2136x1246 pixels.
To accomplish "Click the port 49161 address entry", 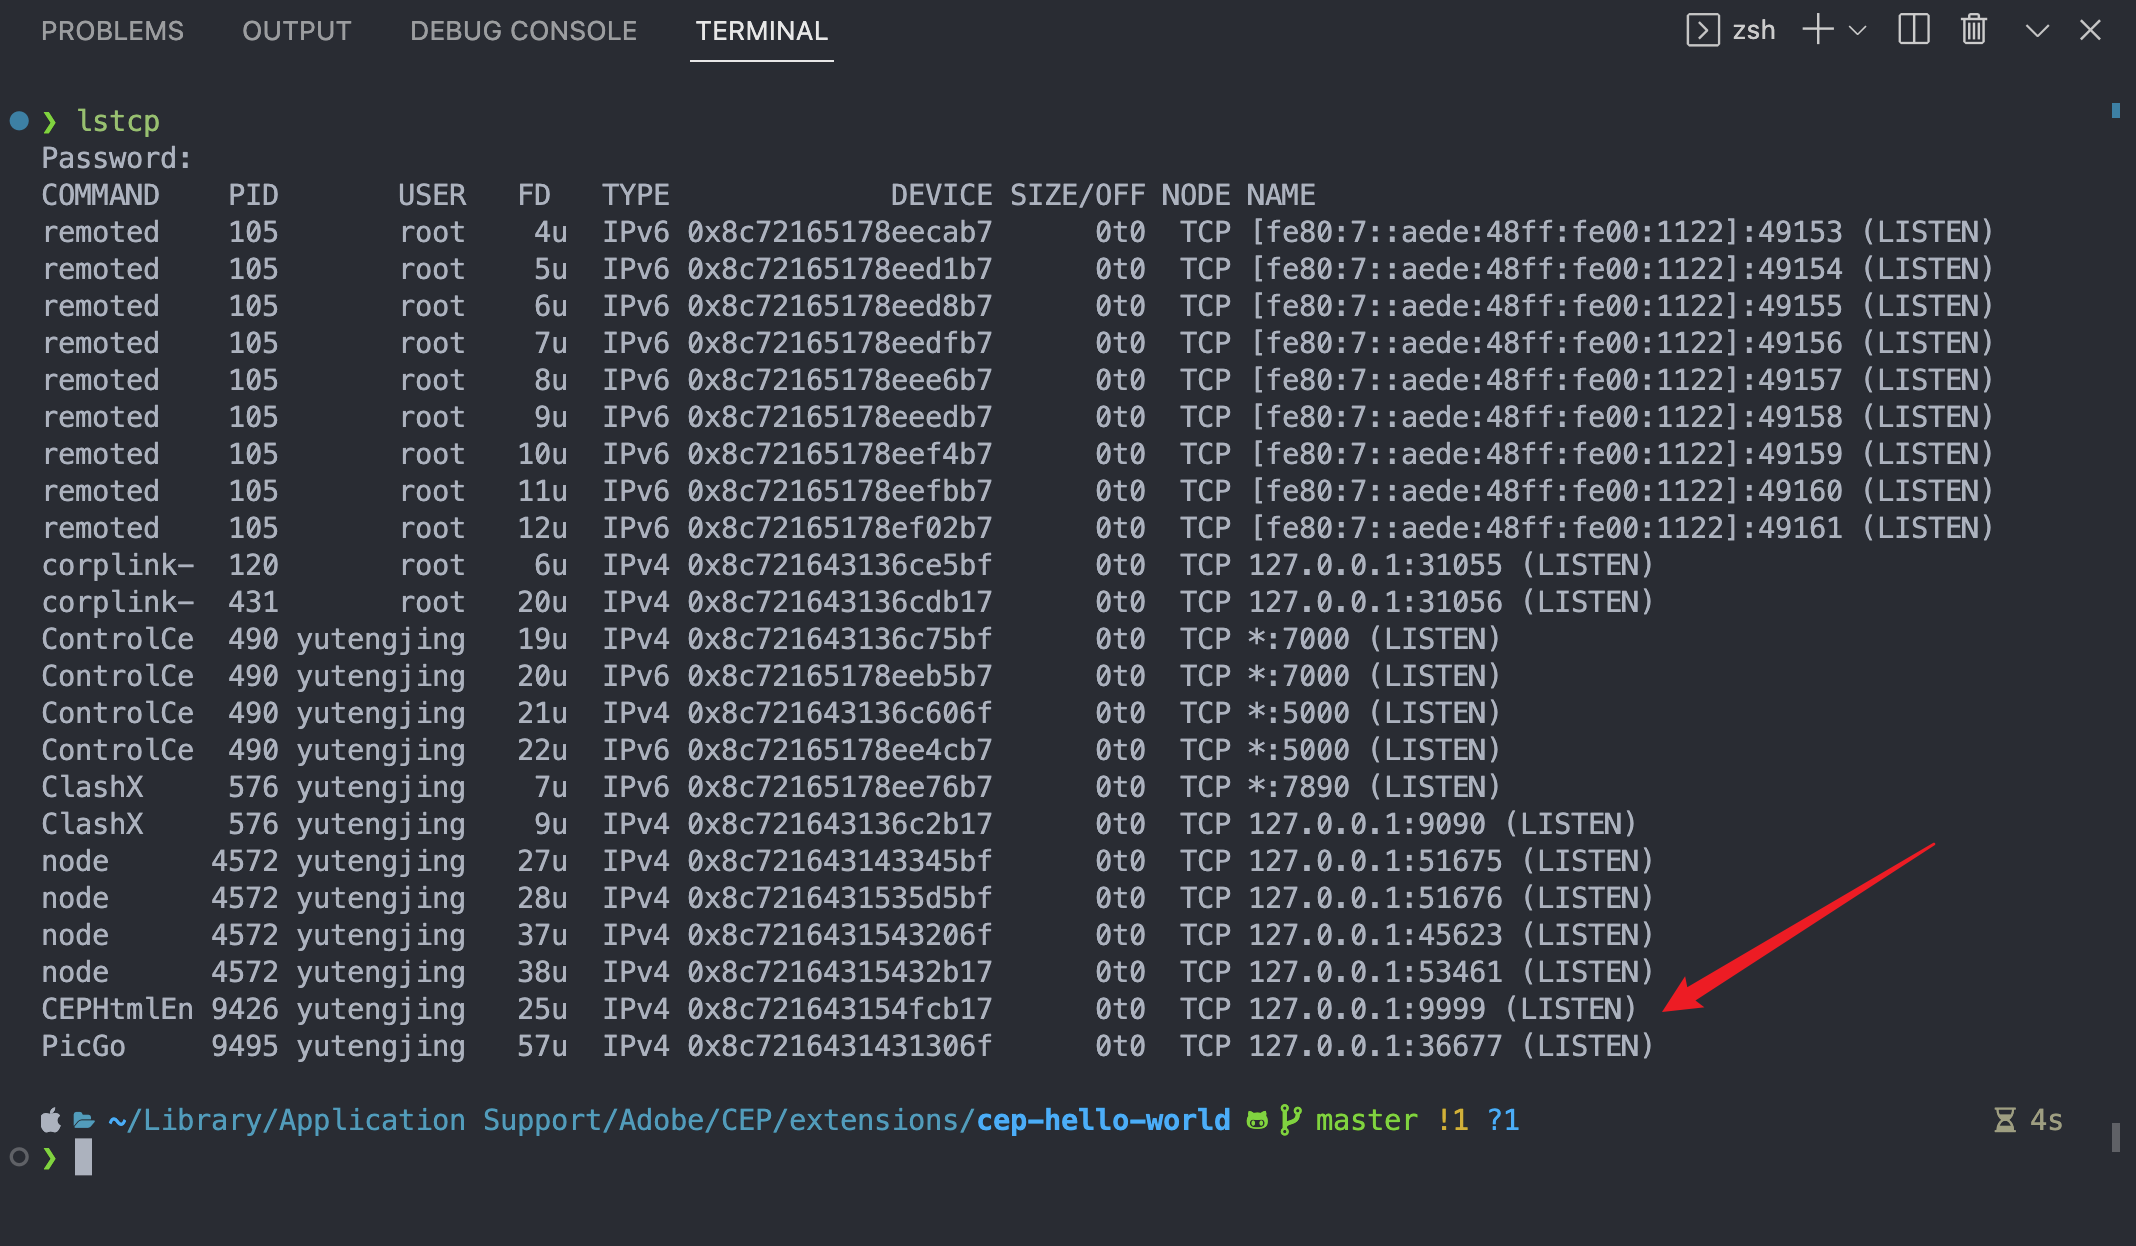I will pyautogui.click(x=1546, y=528).
